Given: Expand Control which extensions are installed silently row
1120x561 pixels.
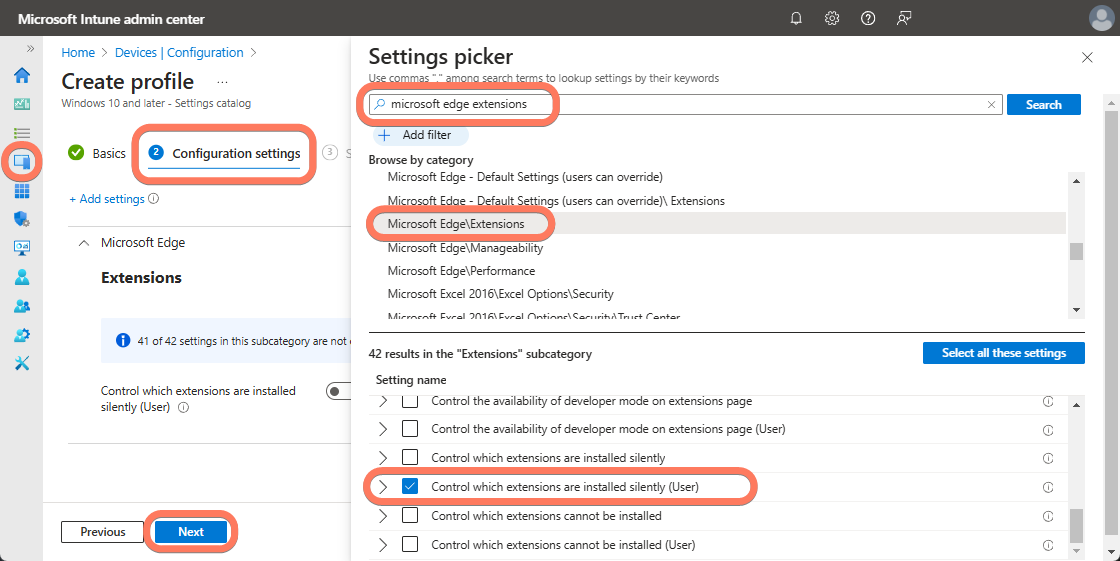Looking at the screenshot, I should 382,458.
